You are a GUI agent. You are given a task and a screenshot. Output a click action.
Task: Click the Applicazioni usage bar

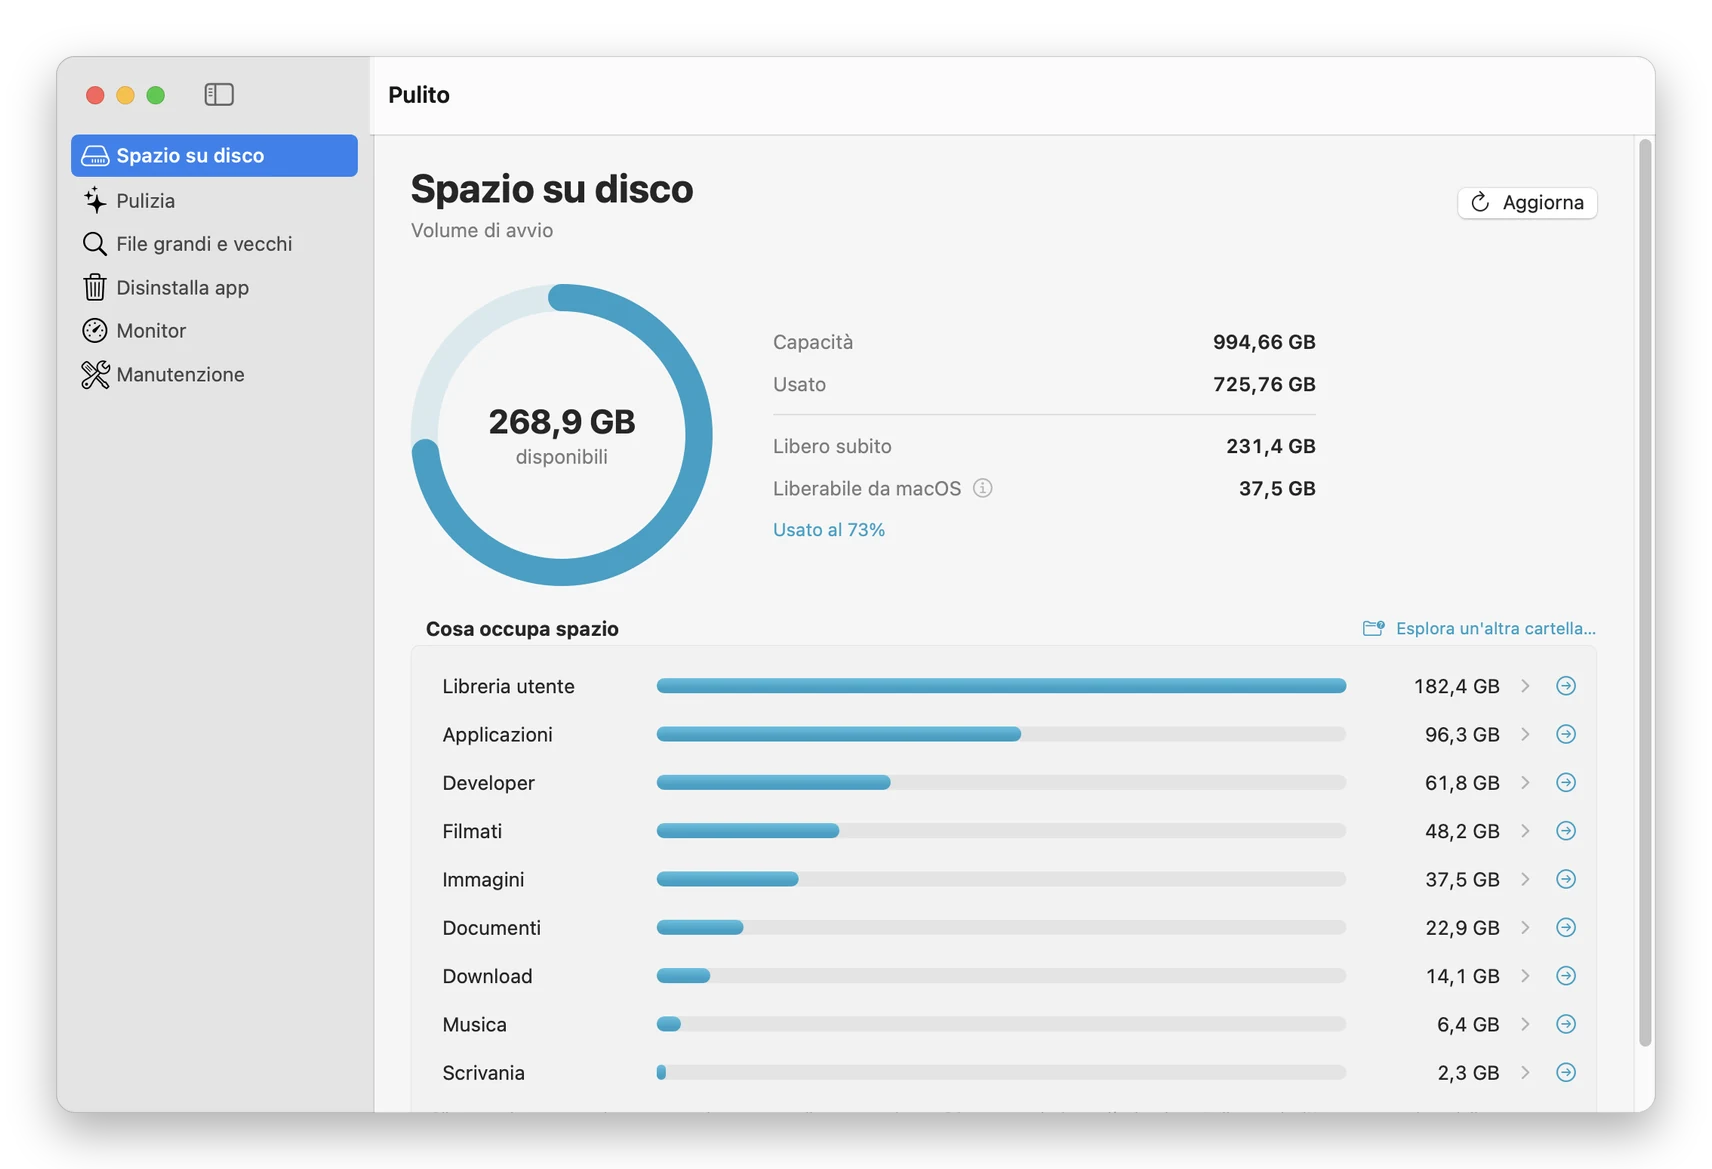(1001, 734)
